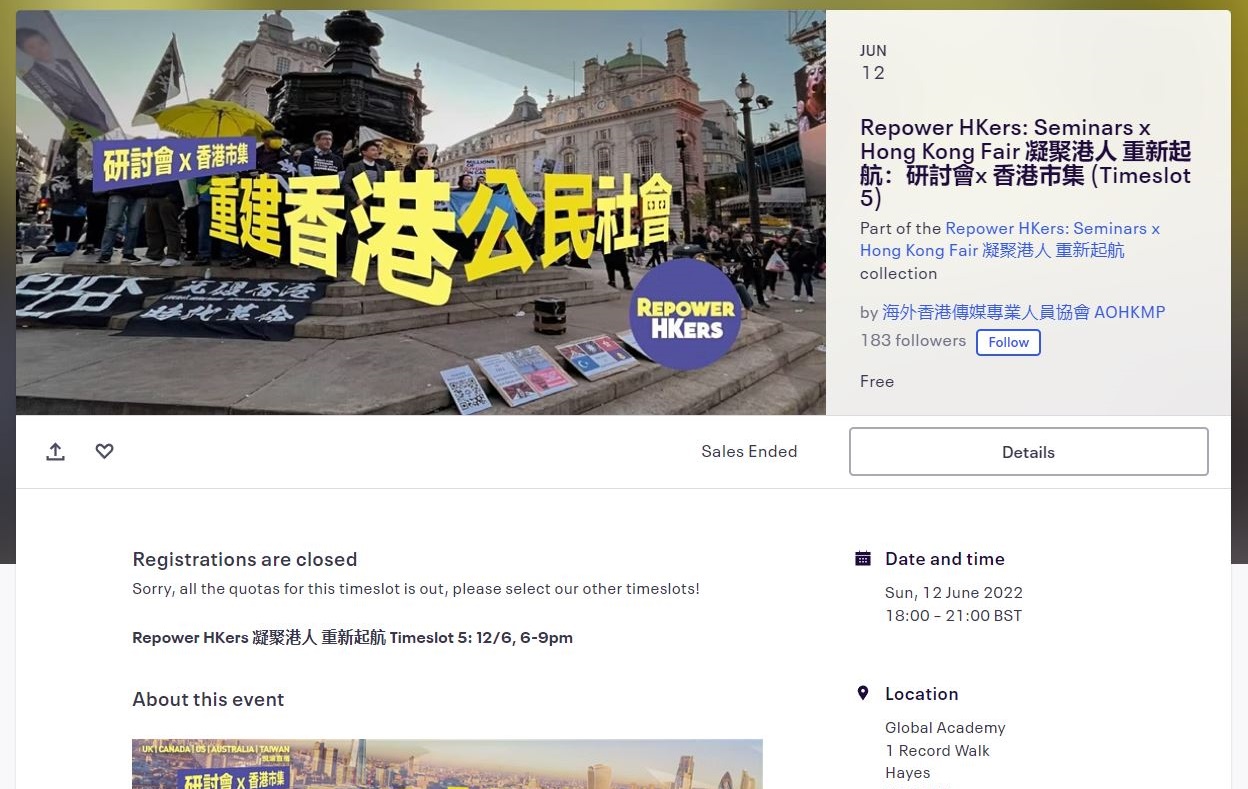The height and width of the screenshot is (789, 1248).
Task: Click the event hero banner image
Action: [x=420, y=212]
